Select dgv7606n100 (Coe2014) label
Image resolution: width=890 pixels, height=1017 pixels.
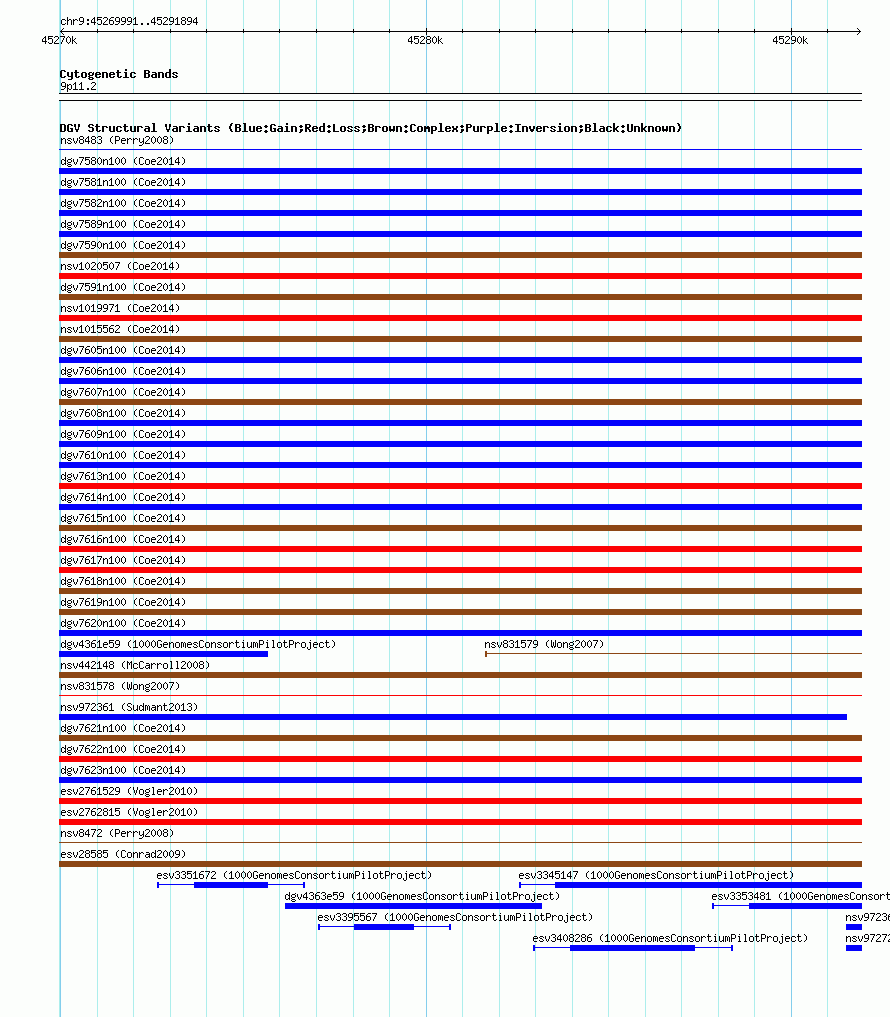123,372
